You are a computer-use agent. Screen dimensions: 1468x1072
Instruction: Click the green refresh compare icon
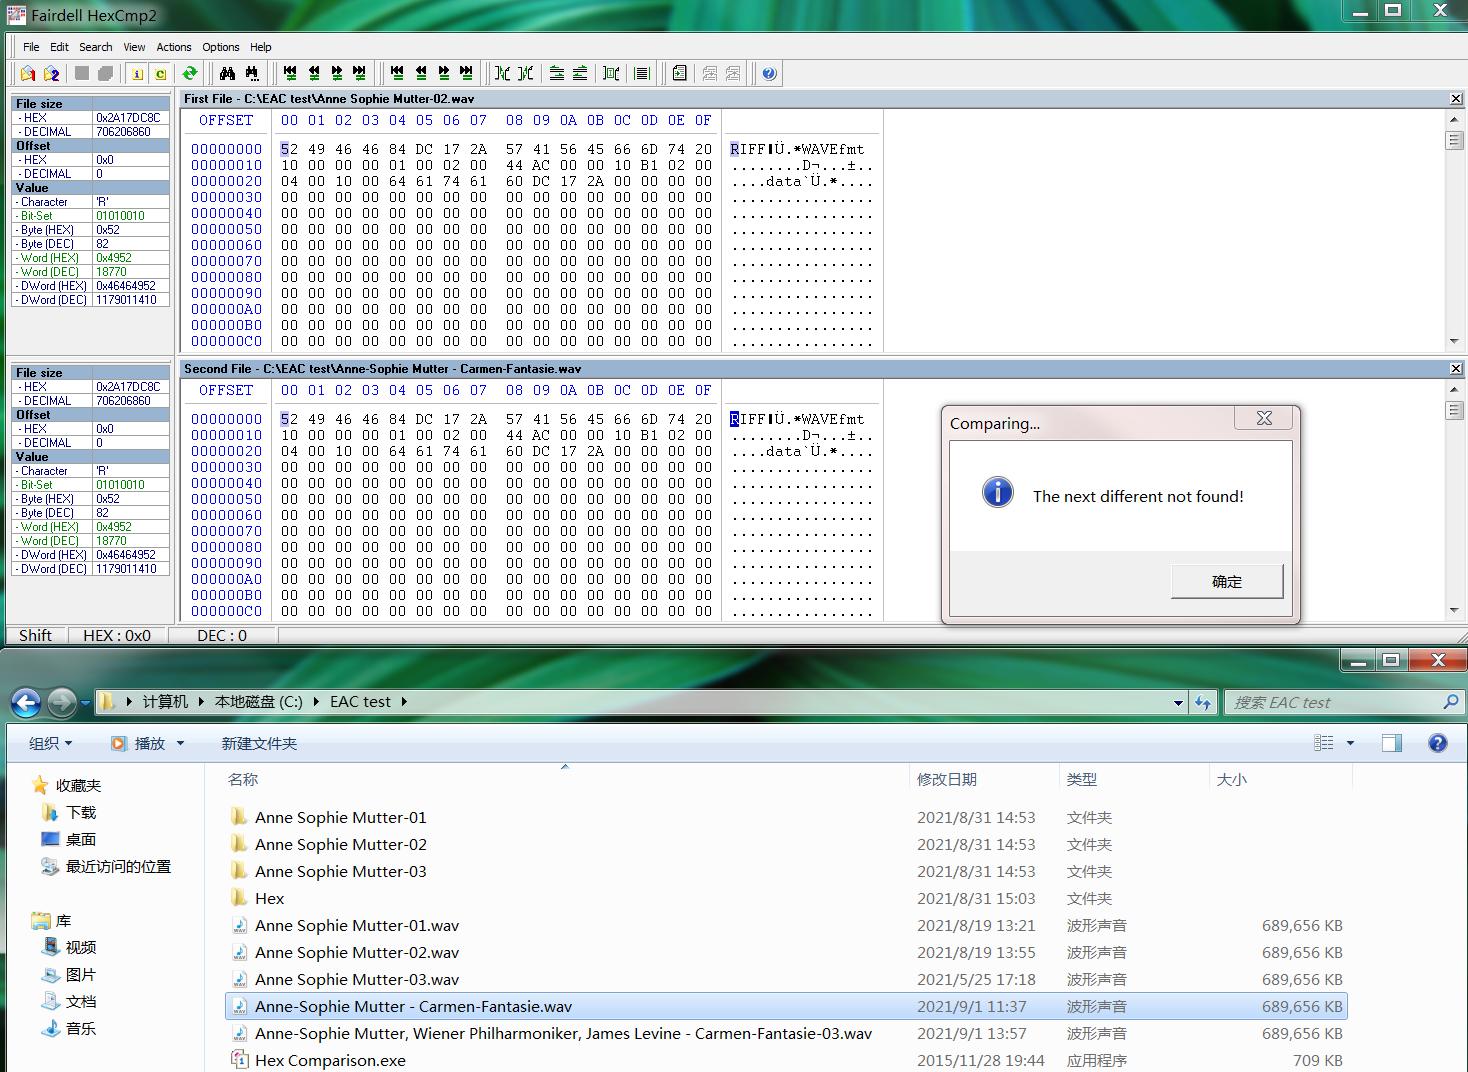pos(189,73)
